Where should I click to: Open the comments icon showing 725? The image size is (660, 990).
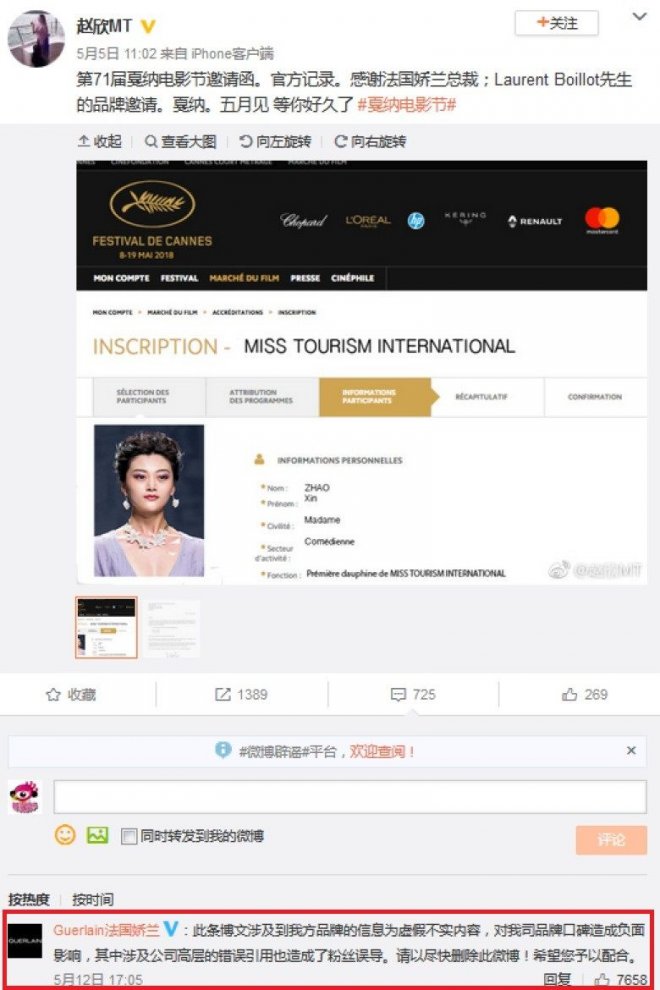pos(398,694)
